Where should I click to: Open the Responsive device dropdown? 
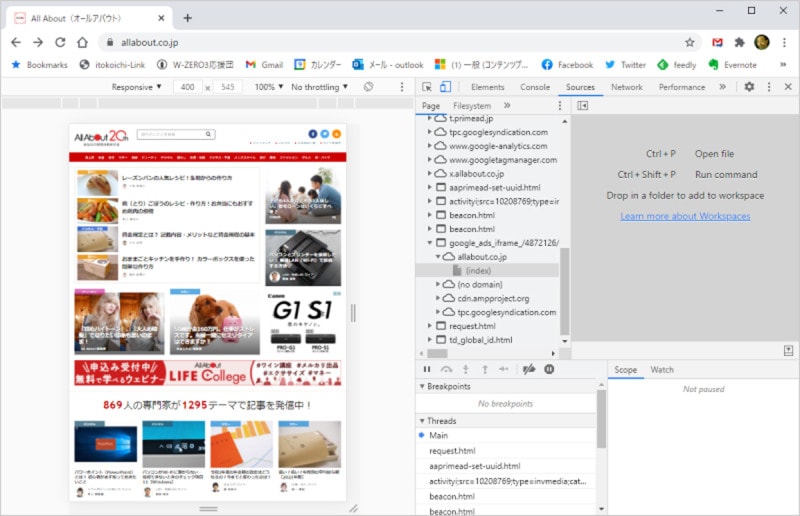click(x=136, y=87)
